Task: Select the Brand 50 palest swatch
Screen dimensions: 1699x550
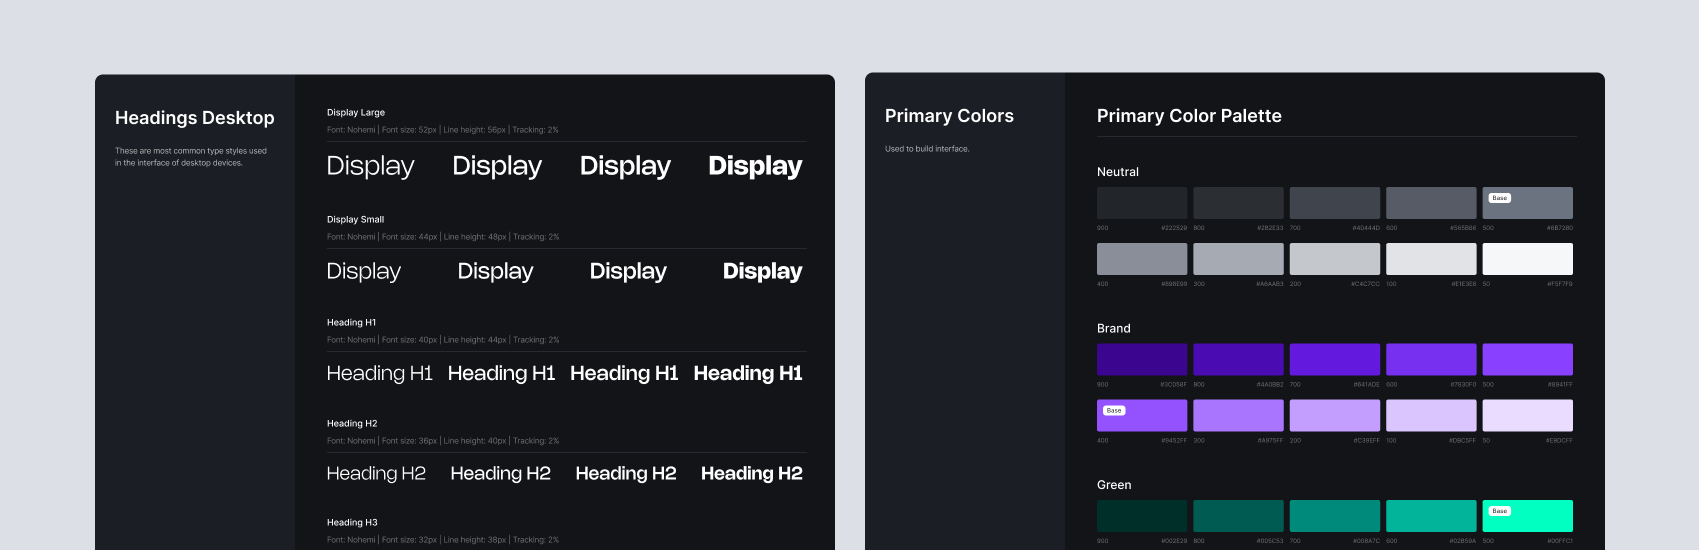Action: click(1527, 416)
